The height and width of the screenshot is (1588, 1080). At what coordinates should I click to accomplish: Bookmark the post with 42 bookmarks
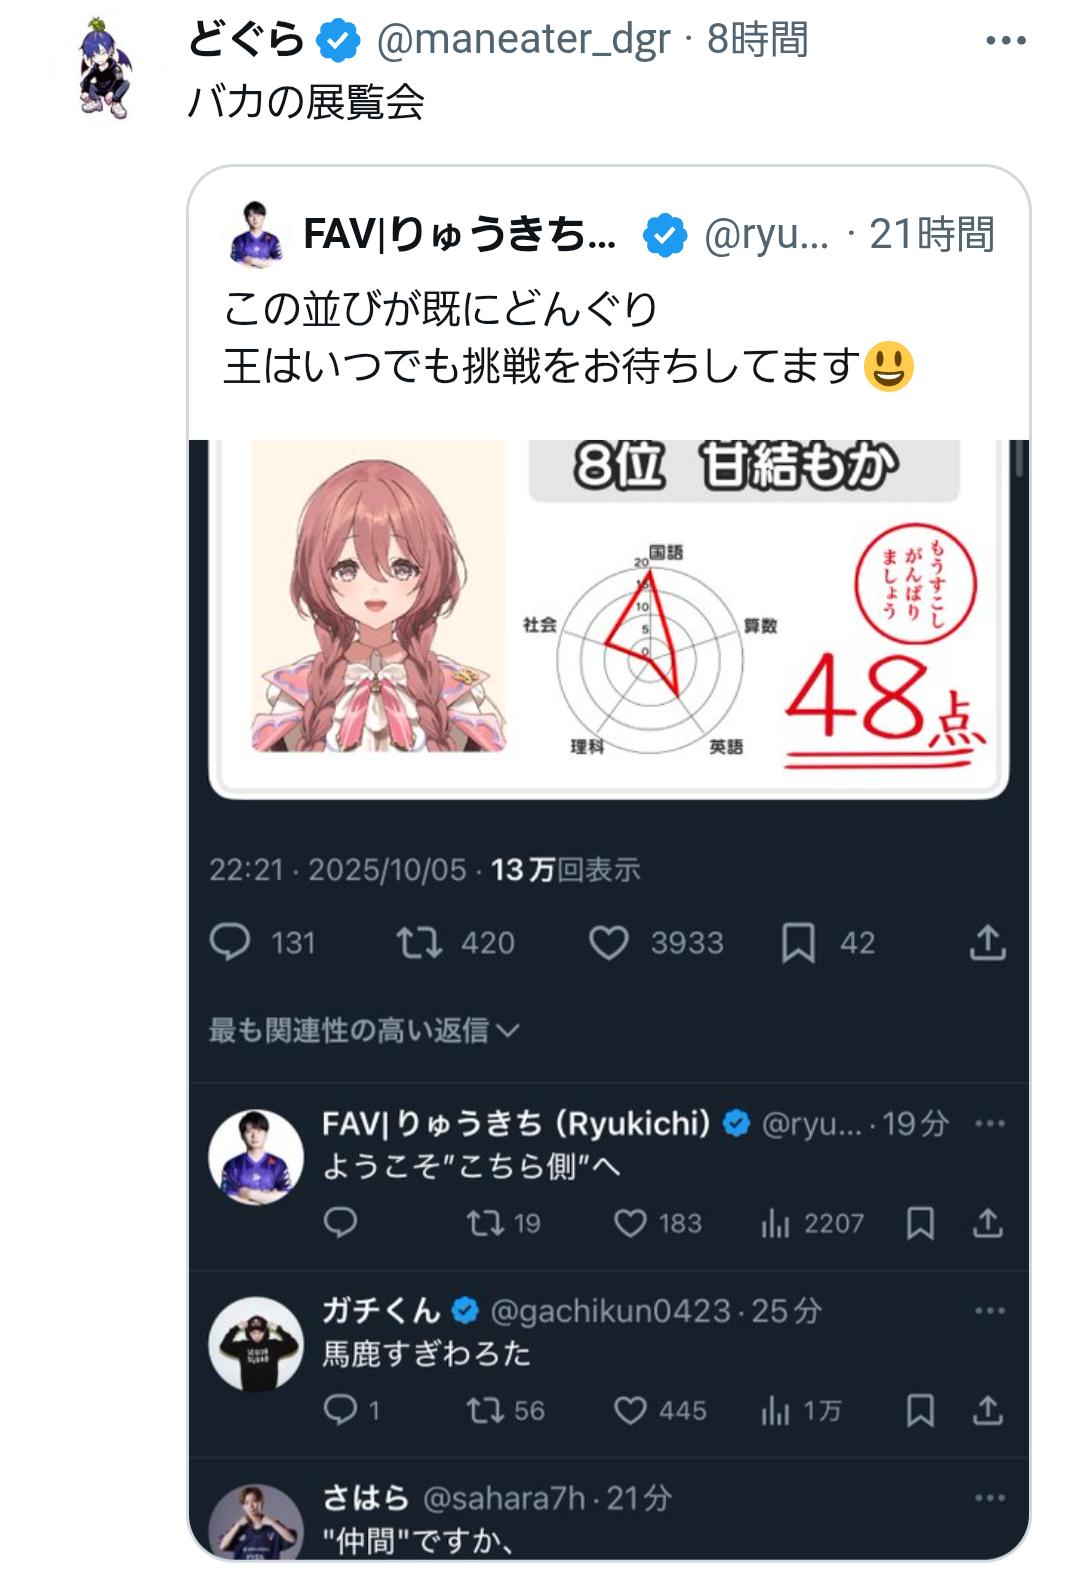point(798,942)
